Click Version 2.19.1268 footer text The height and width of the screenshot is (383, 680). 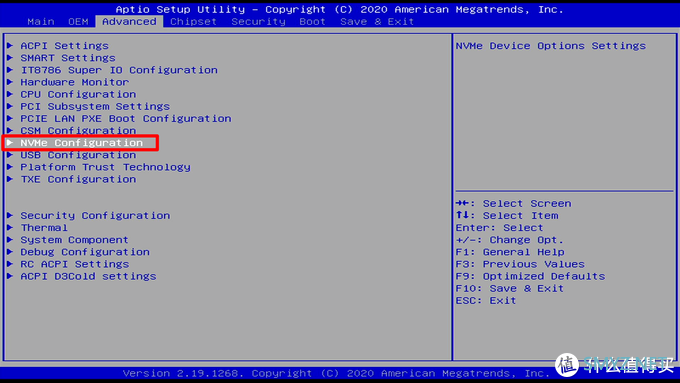(x=335, y=373)
